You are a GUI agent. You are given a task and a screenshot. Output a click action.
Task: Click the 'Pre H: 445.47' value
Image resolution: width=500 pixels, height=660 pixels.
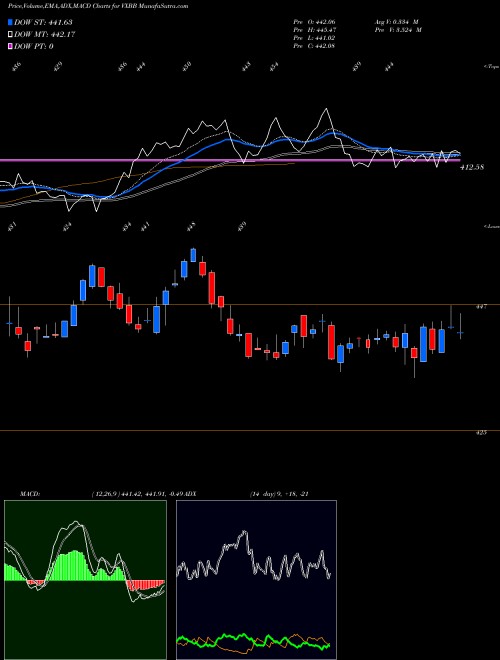pyautogui.click(x=314, y=30)
